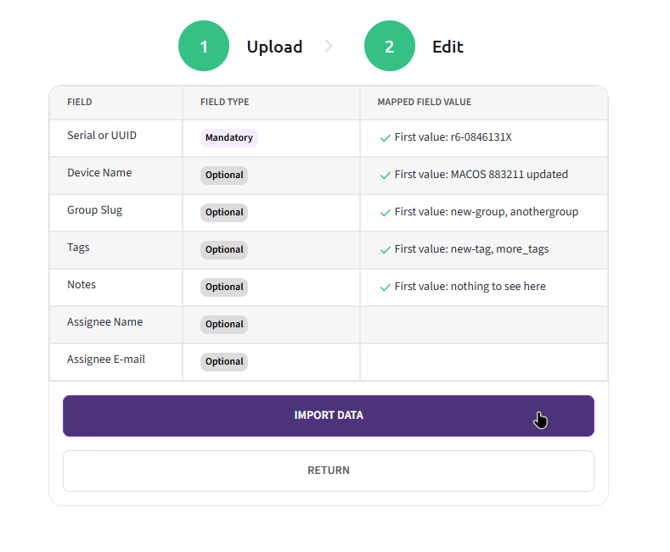This screenshot has height=552, width=670.
Task: Click the Optional badge for Assignee E-mail
Action: coord(224,362)
